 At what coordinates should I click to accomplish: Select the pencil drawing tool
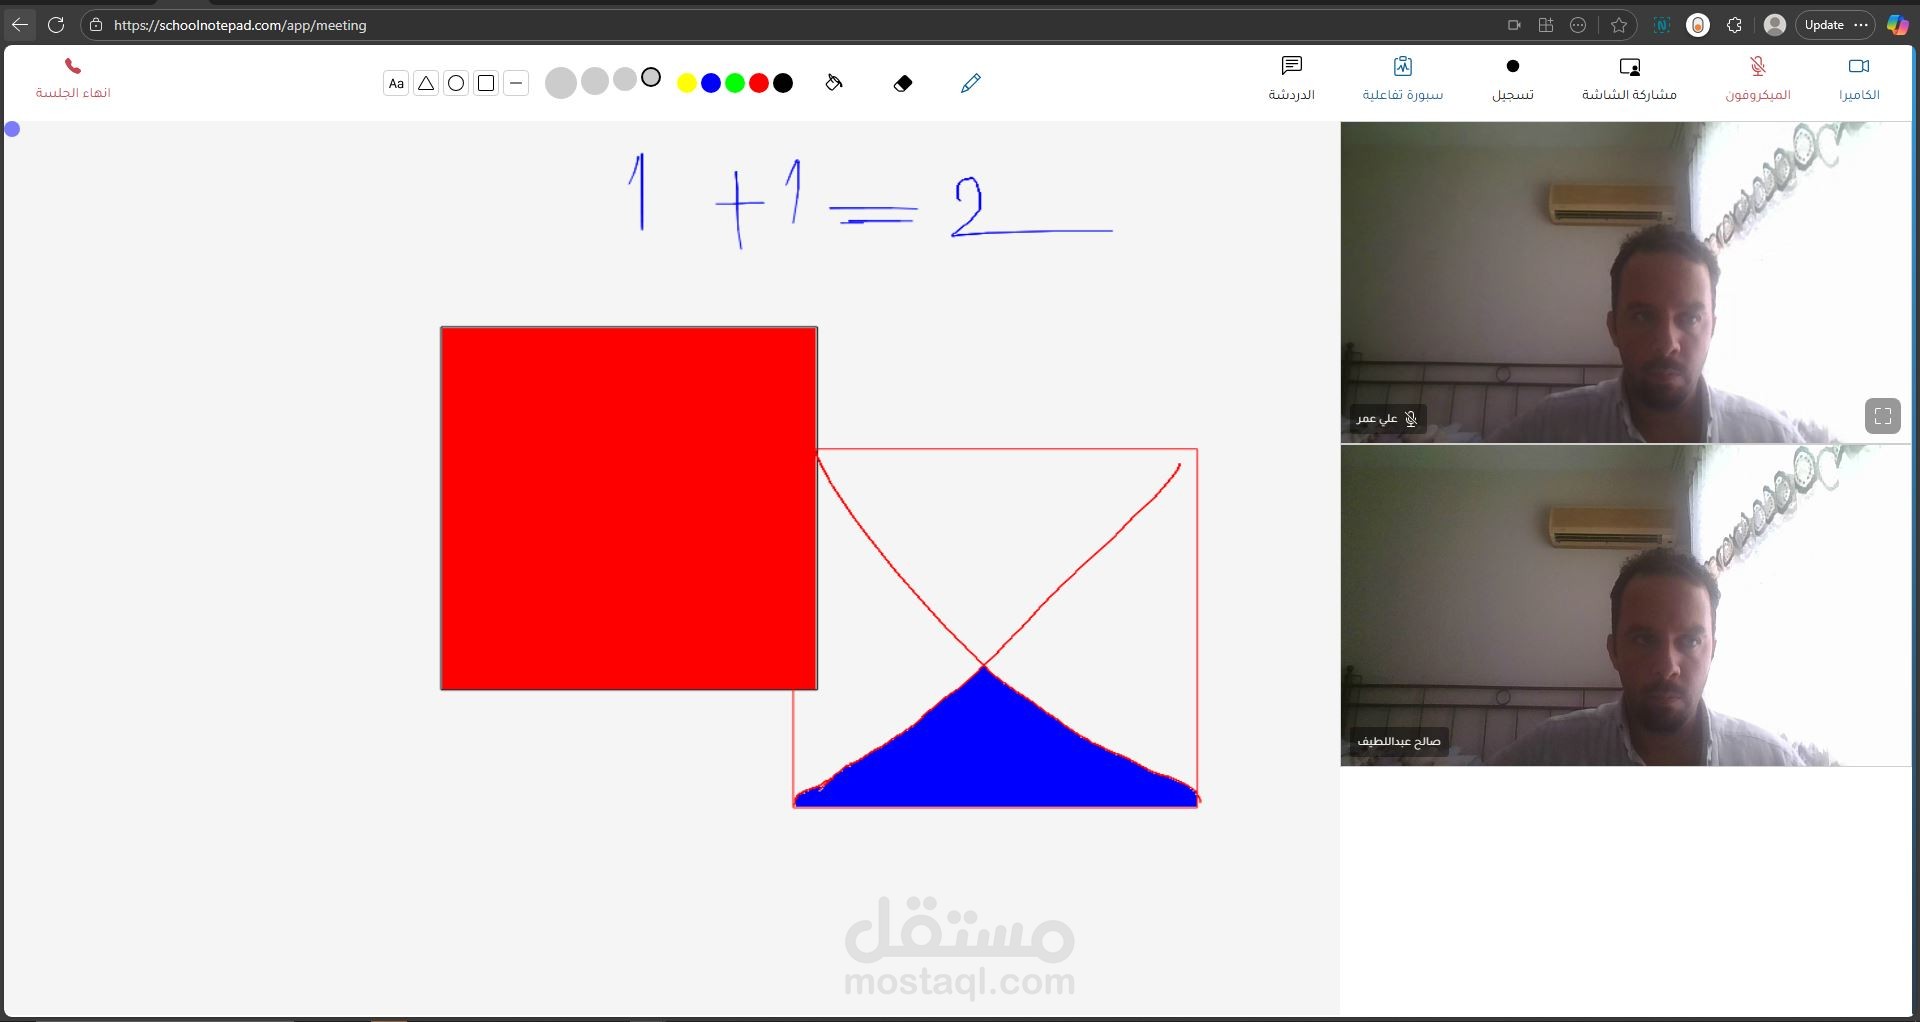[x=971, y=83]
